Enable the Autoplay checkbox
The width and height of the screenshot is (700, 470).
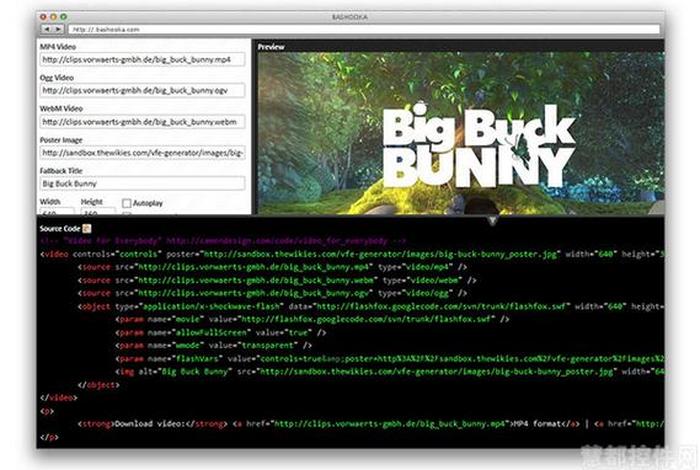[x=127, y=204]
